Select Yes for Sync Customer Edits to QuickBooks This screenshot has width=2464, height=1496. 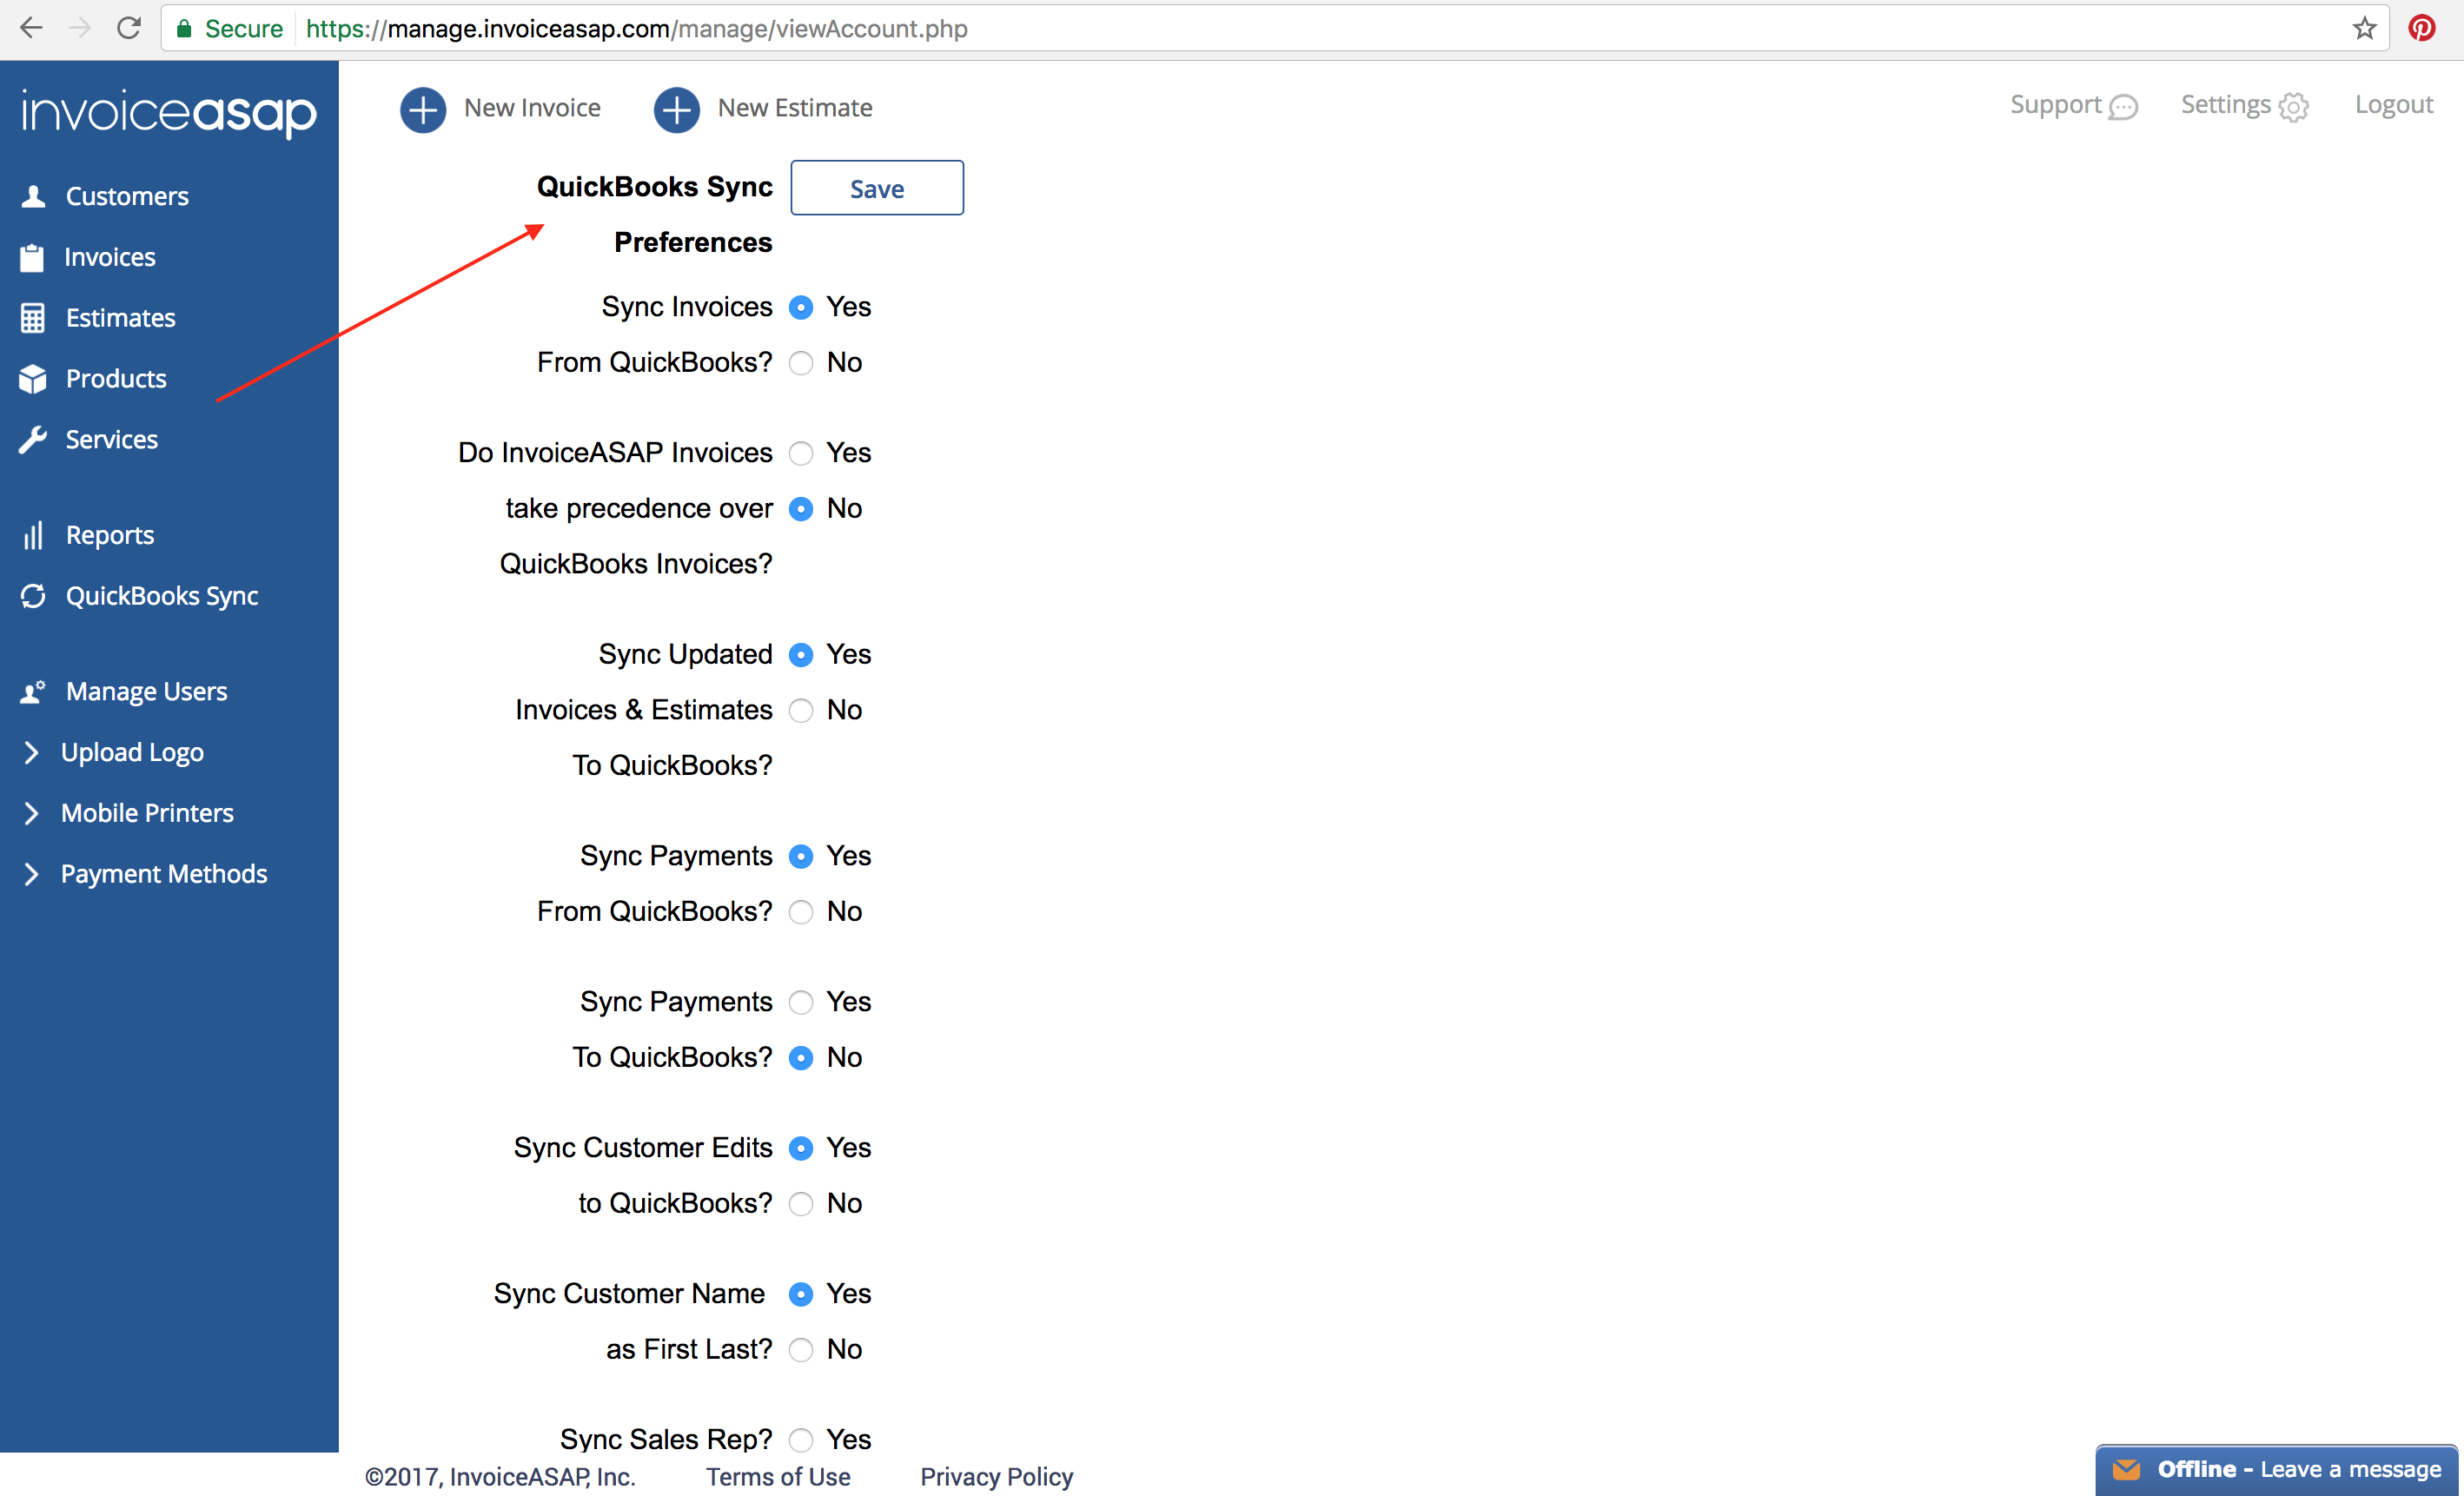pyautogui.click(x=801, y=1148)
